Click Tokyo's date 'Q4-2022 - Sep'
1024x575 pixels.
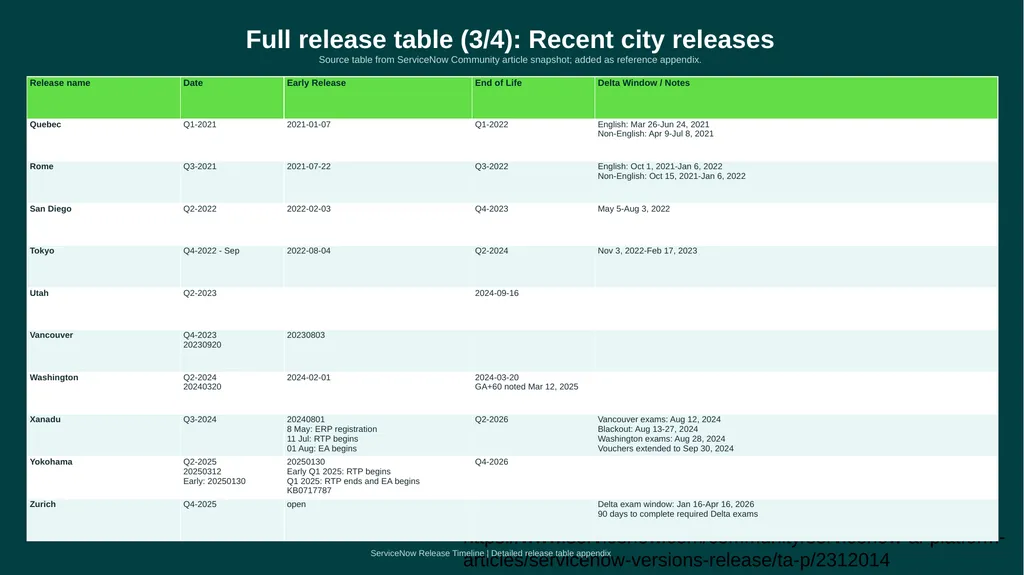click(x=211, y=251)
